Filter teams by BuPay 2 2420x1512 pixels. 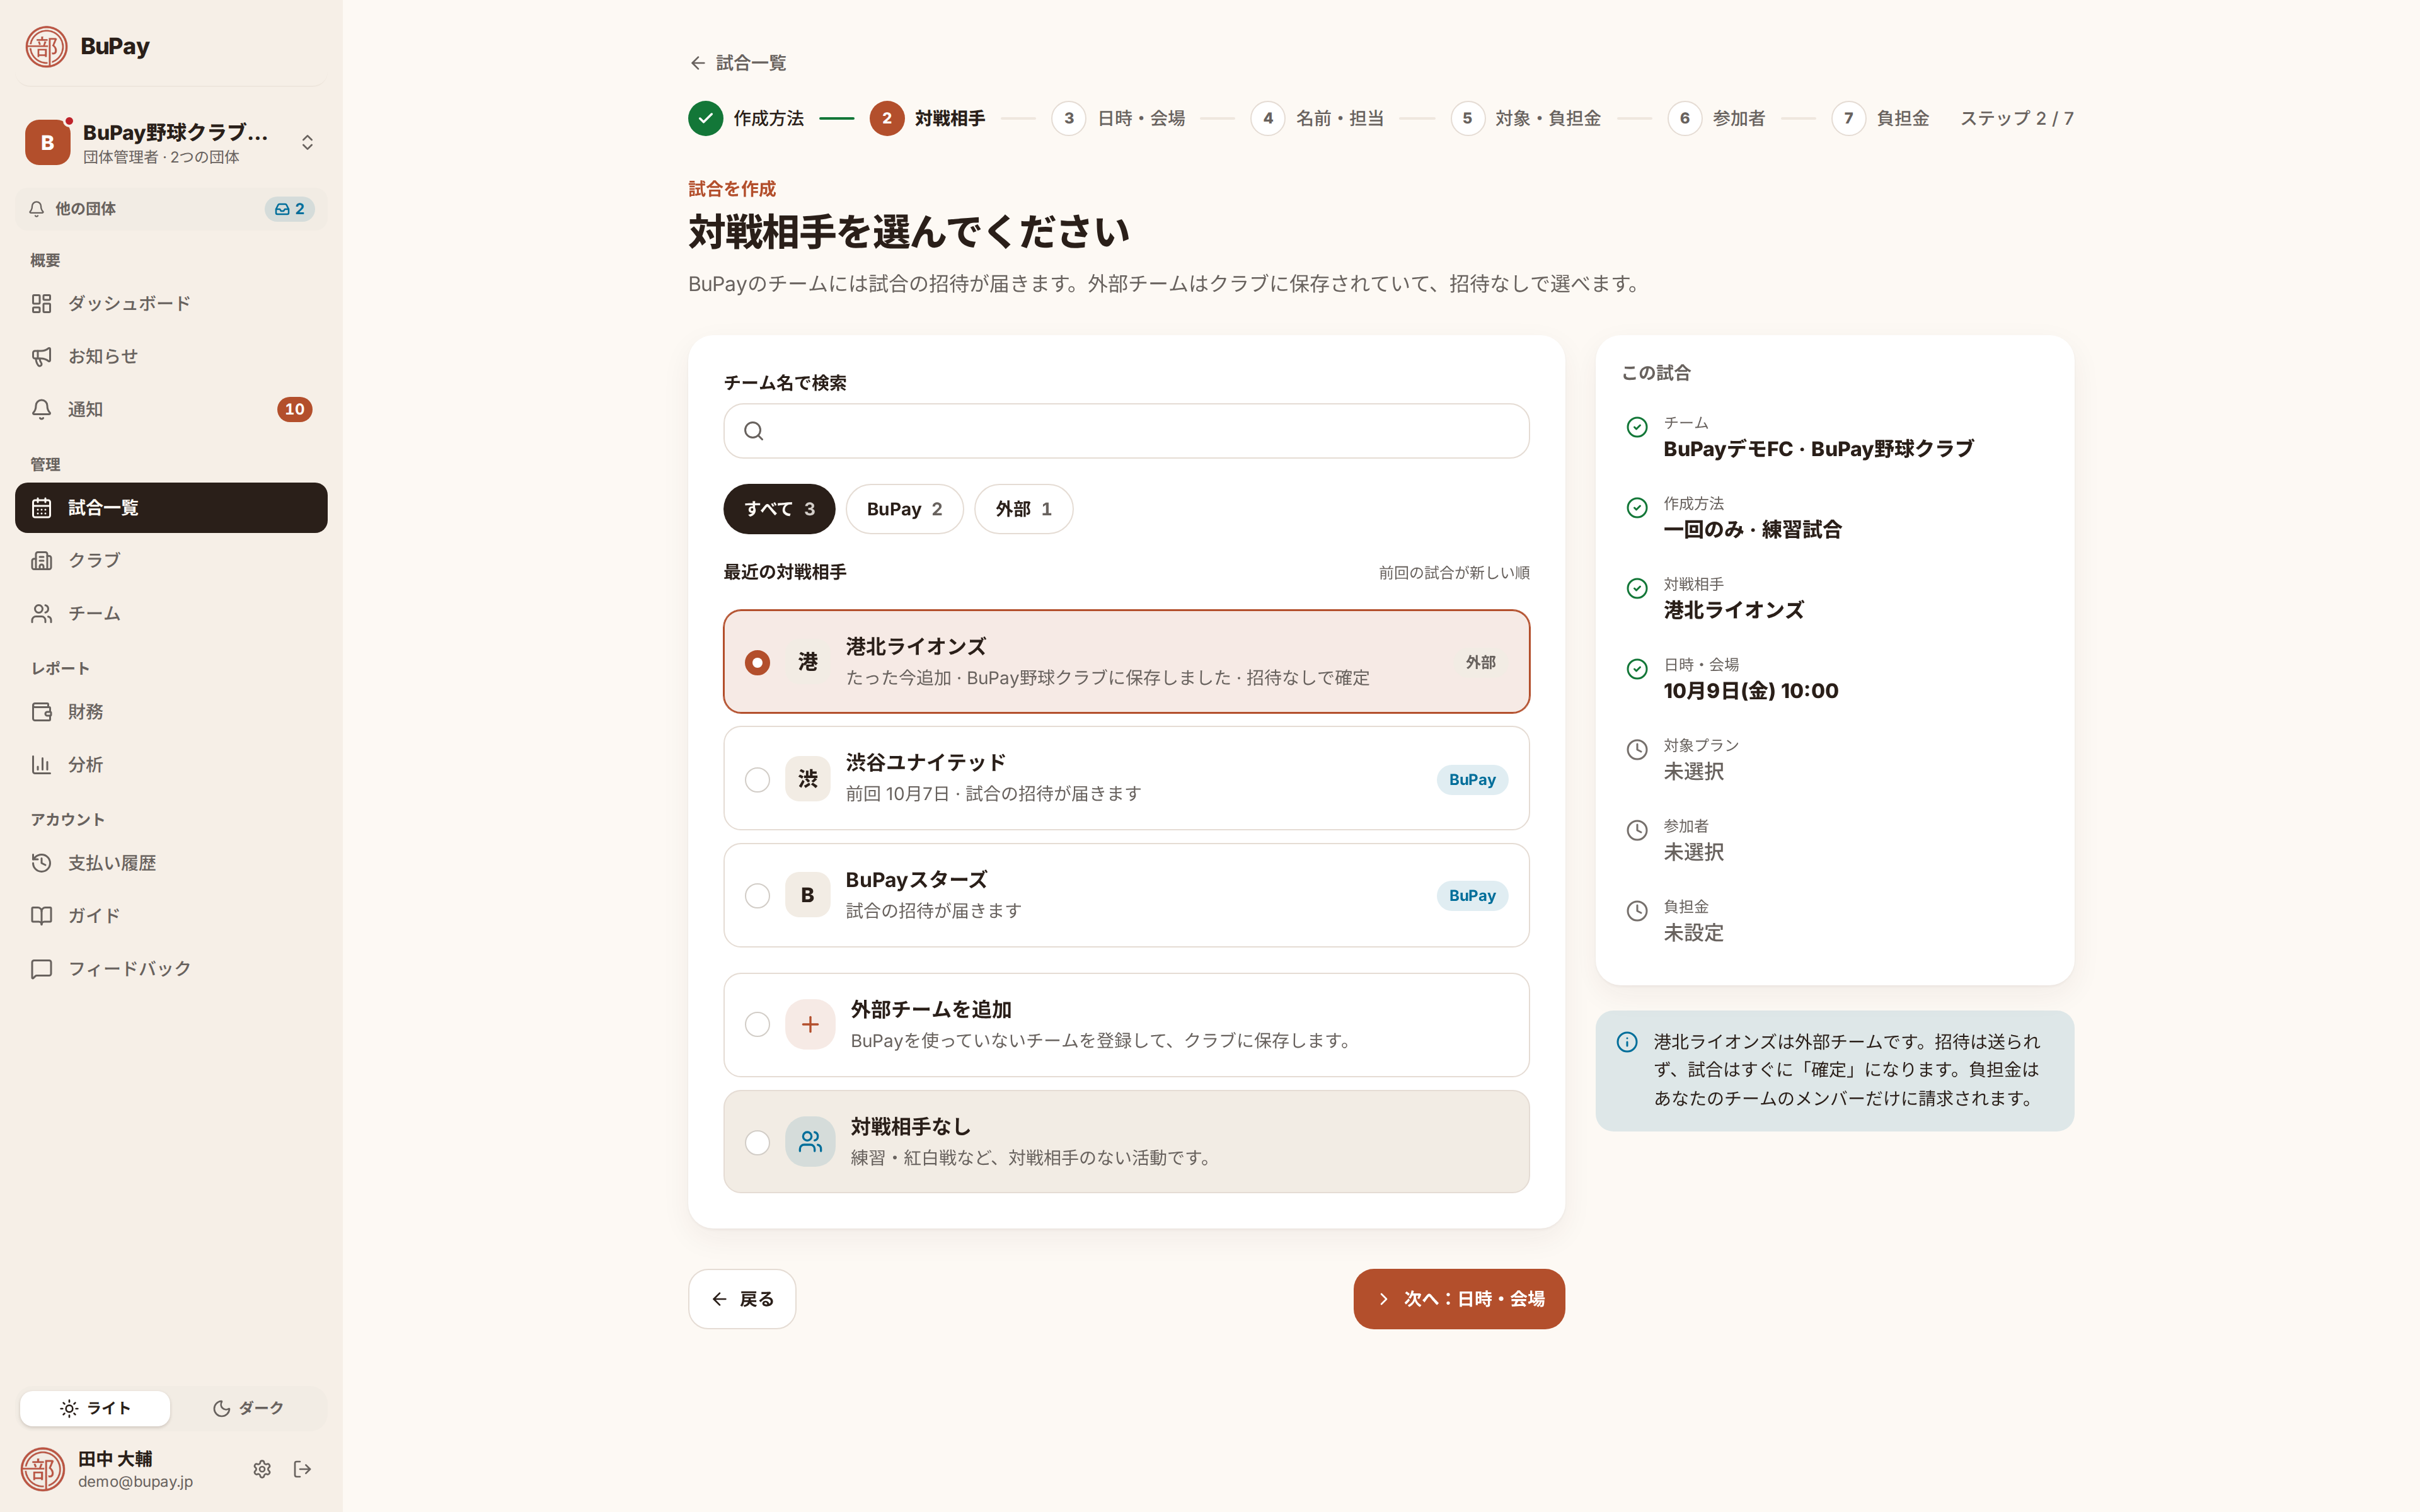[x=904, y=509]
